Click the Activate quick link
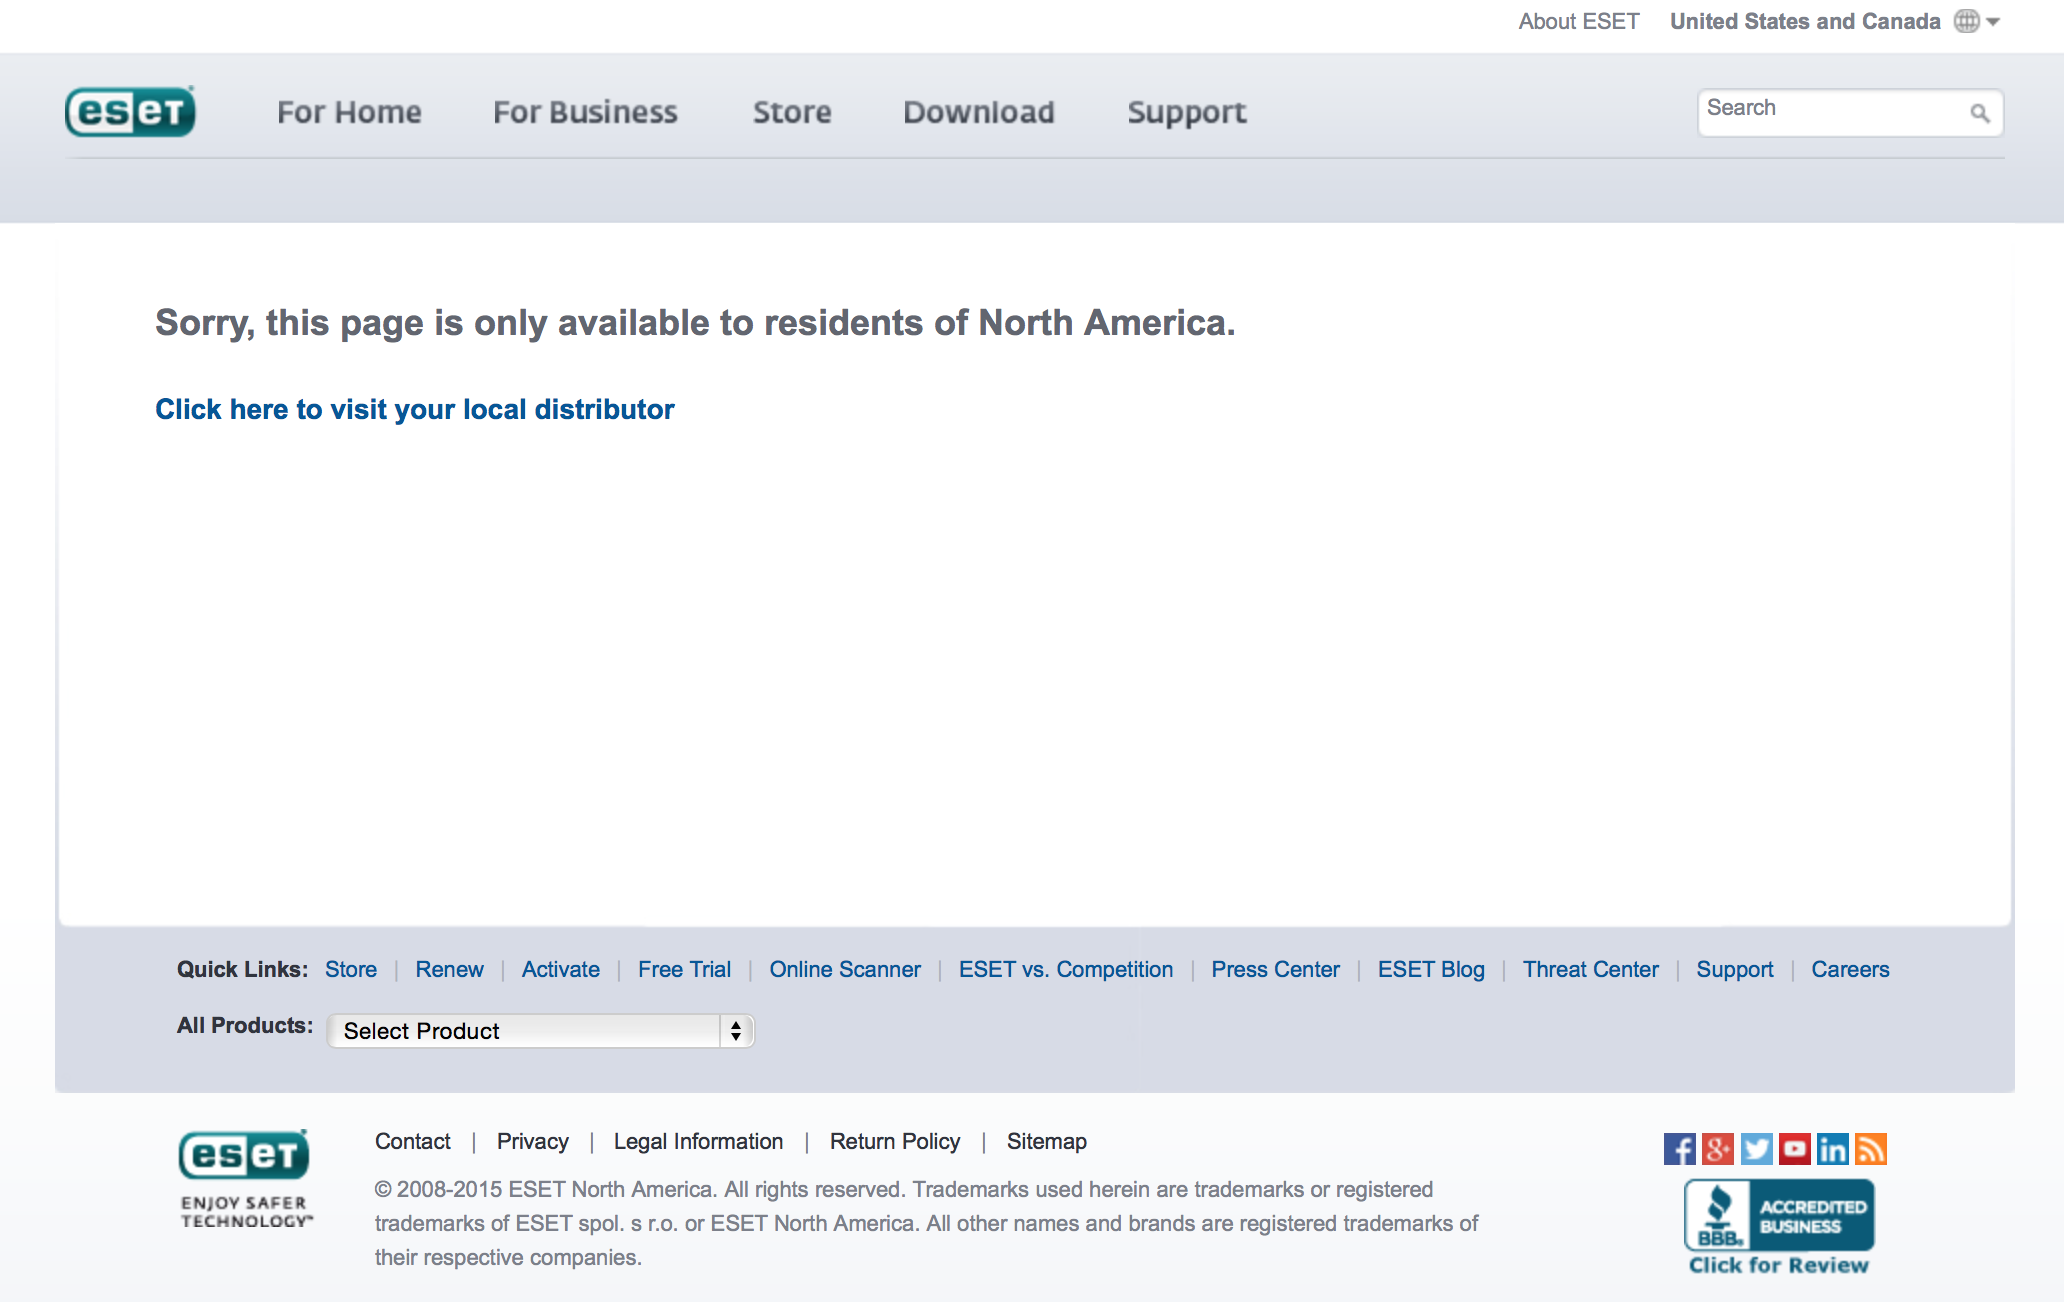Viewport: 2064px width, 1302px height. [560, 969]
